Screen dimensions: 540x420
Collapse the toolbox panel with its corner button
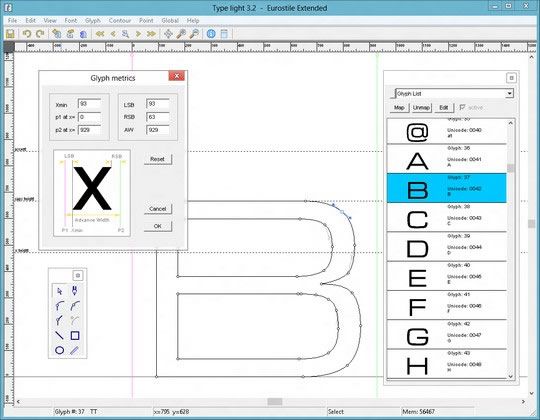[x=78, y=275]
